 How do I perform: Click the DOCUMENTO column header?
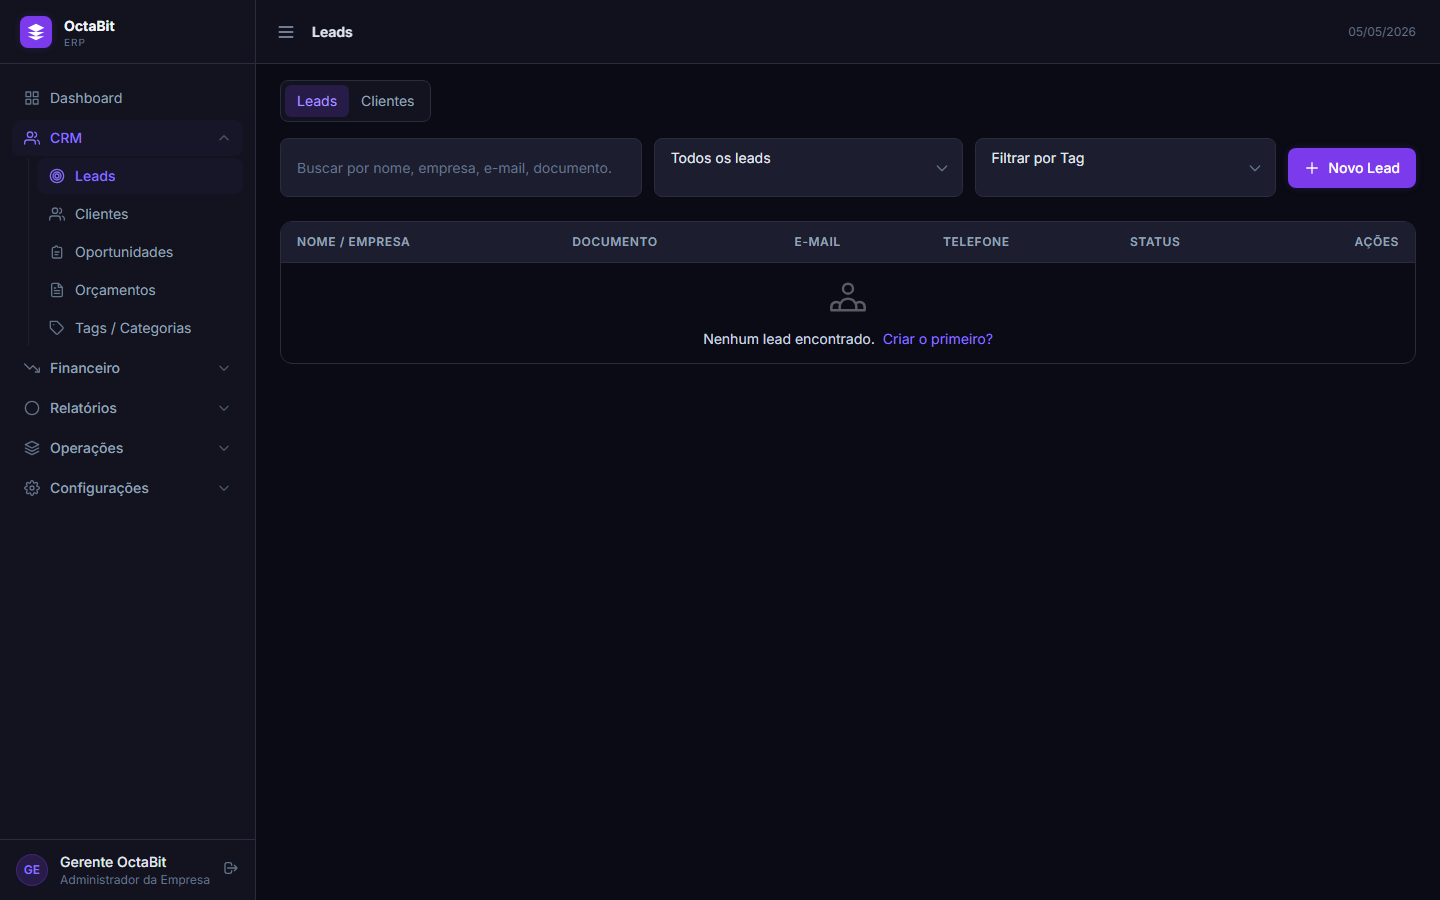click(615, 242)
